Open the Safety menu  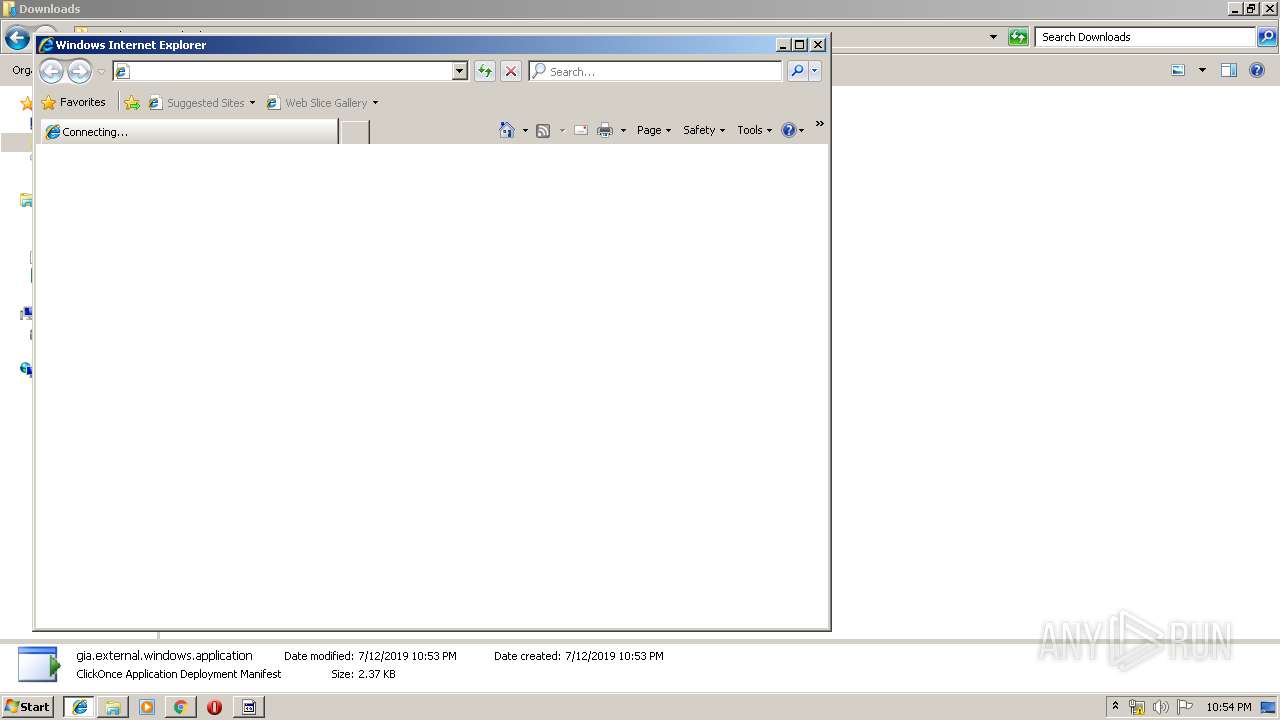tap(704, 130)
